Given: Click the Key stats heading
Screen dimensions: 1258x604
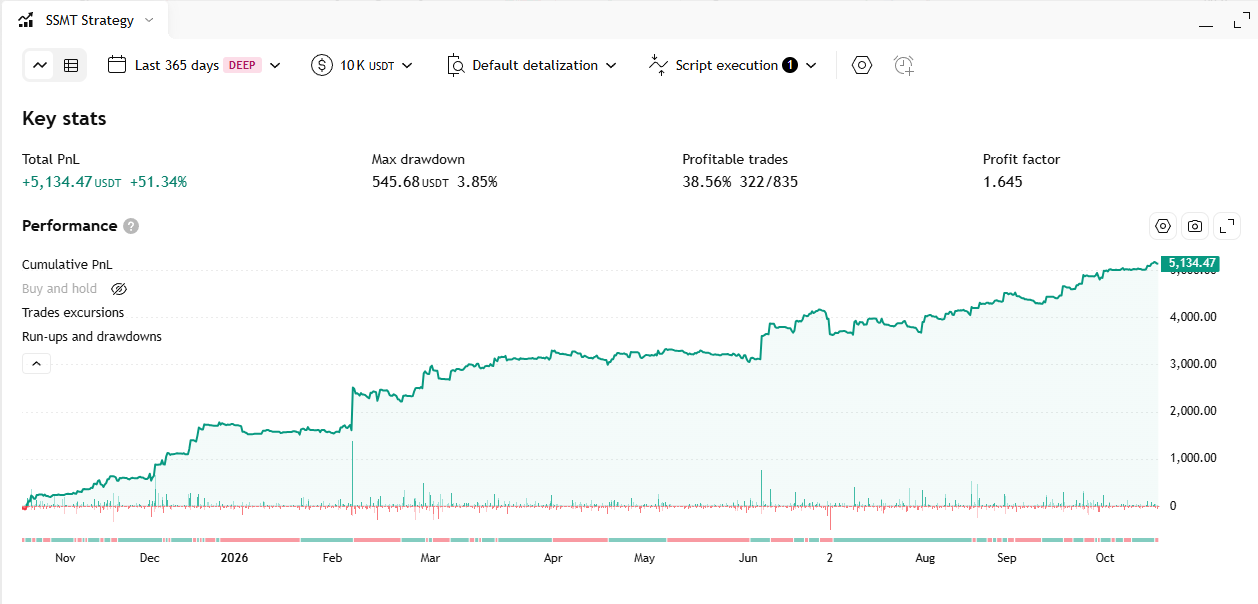Looking at the screenshot, I should coord(64,118).
